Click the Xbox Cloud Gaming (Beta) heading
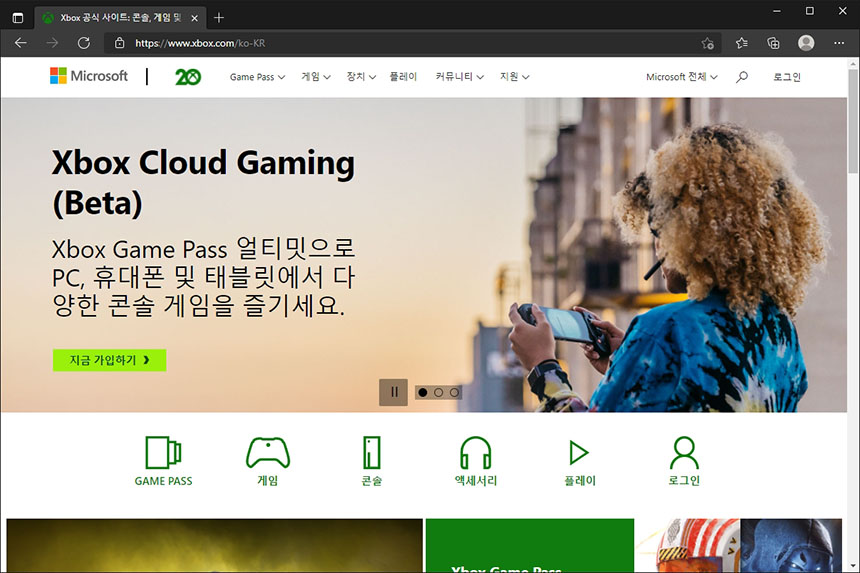 pyautogui.click(x=203, y=183)
